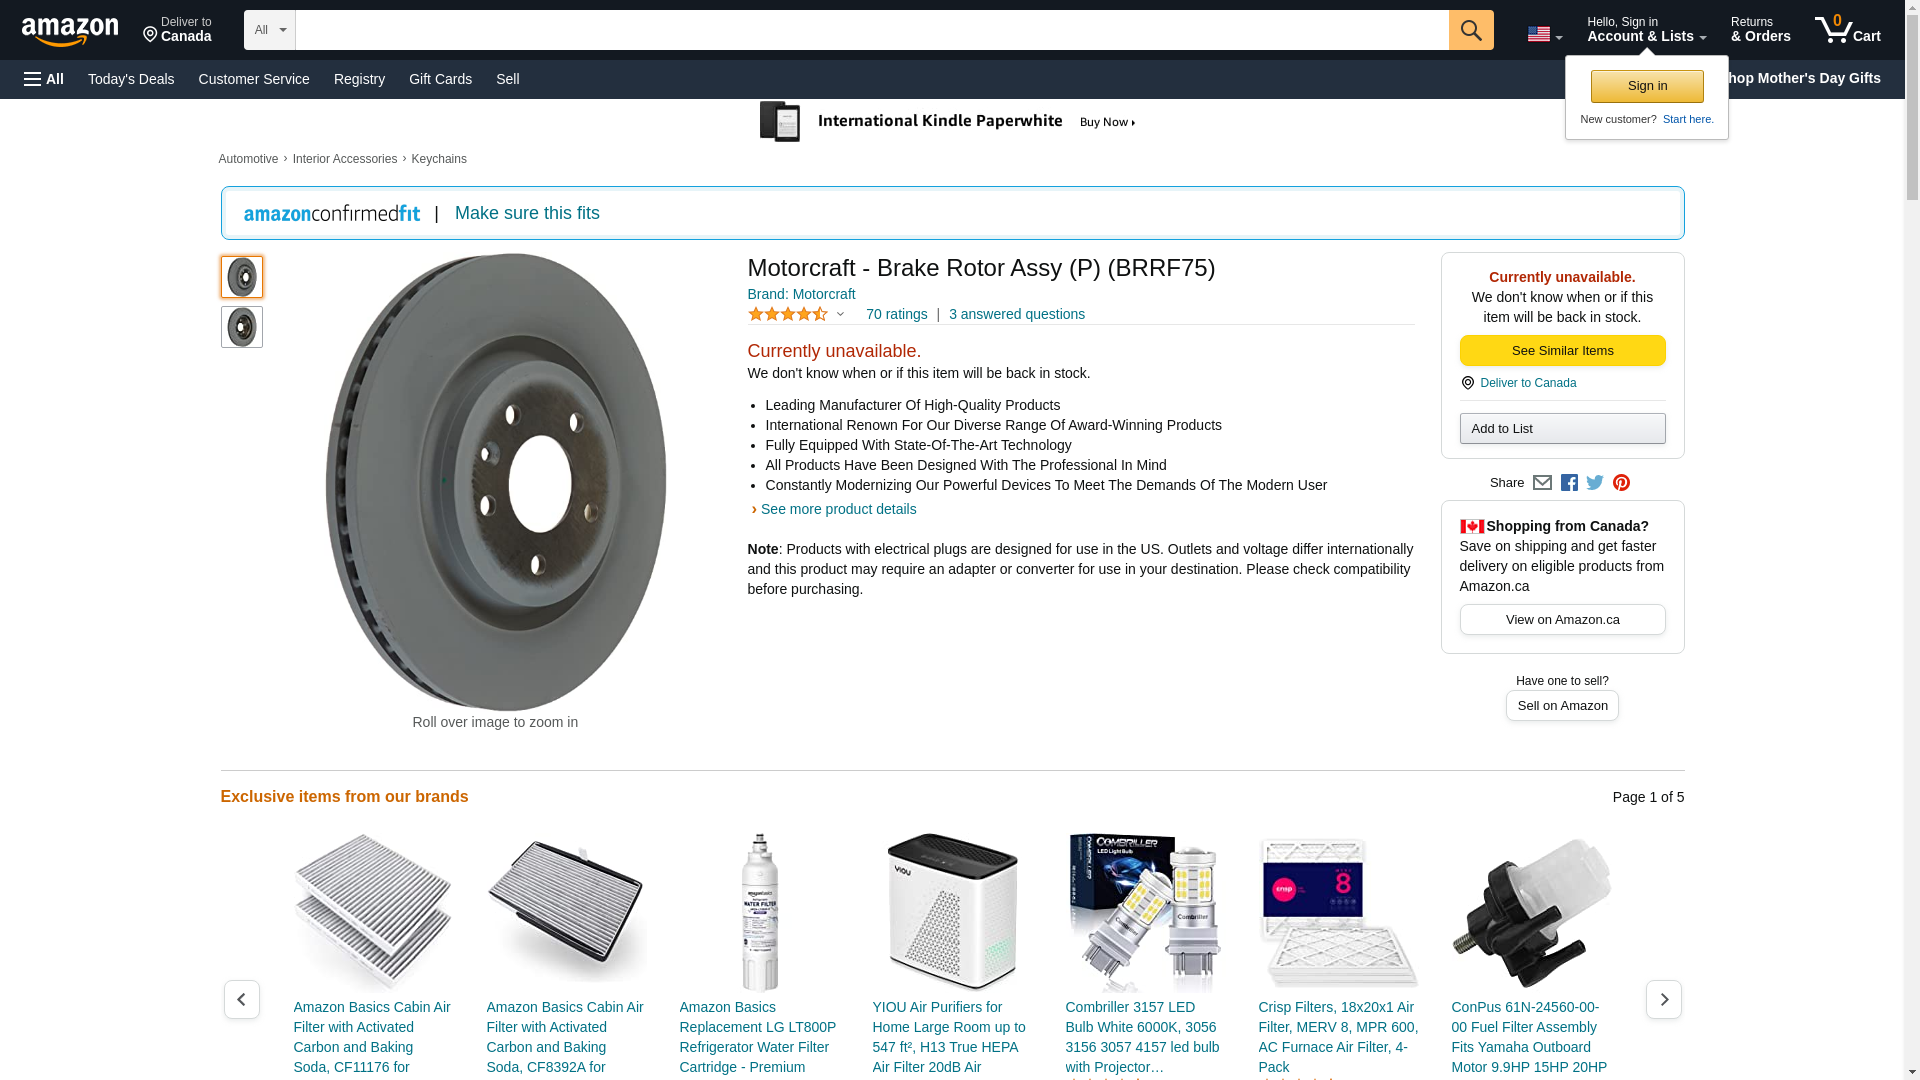Open Today's Deals navigation item
The width and height of the screenshot is (1920, 1080).
tap(131, 79)
